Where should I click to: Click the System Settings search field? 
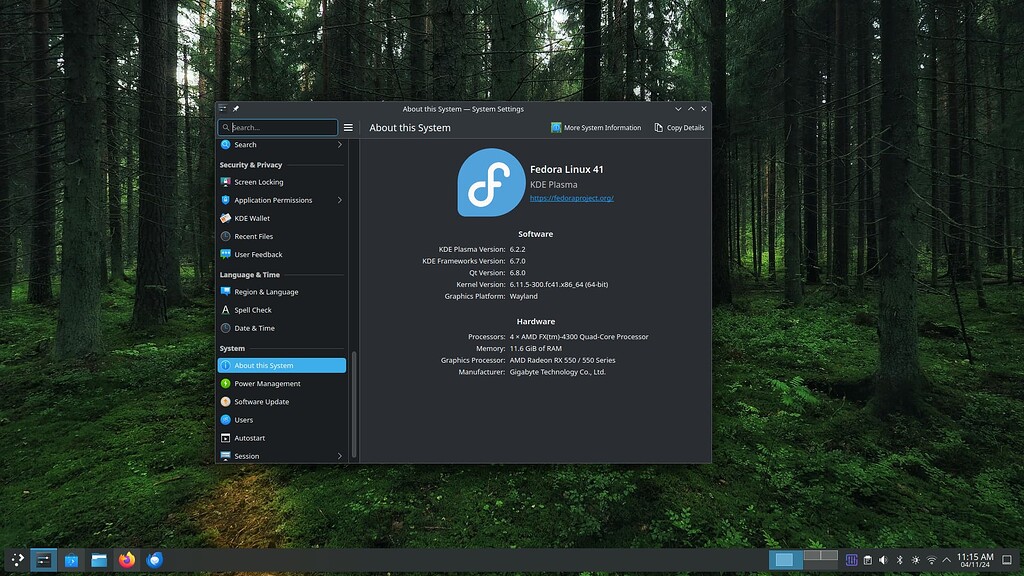[x=278, y=128]
